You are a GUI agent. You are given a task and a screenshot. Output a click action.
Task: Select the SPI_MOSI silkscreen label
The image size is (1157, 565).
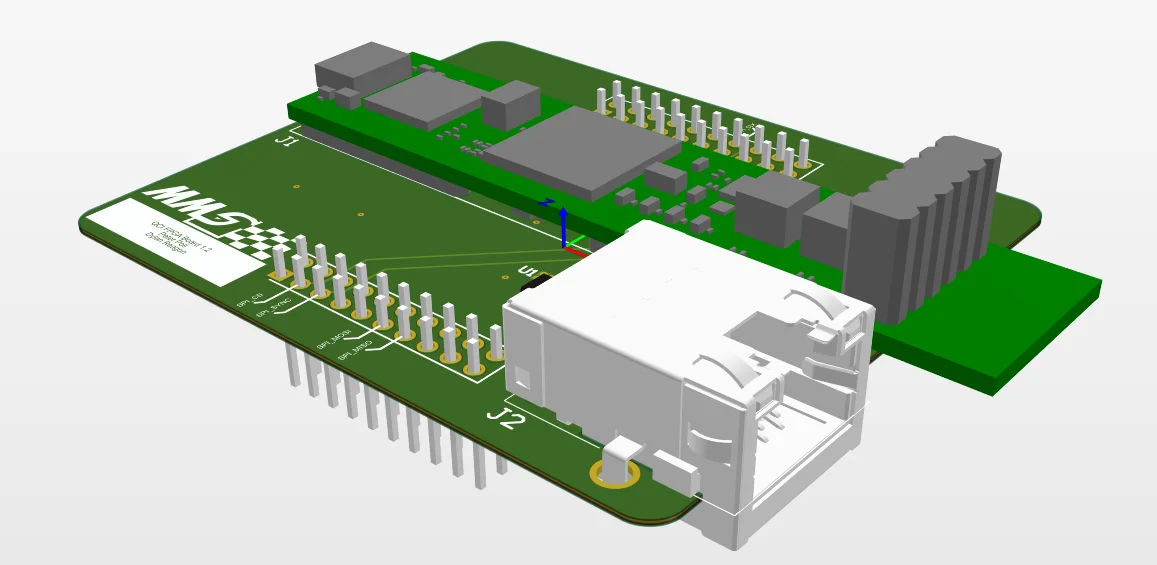(x=332, y=339)
